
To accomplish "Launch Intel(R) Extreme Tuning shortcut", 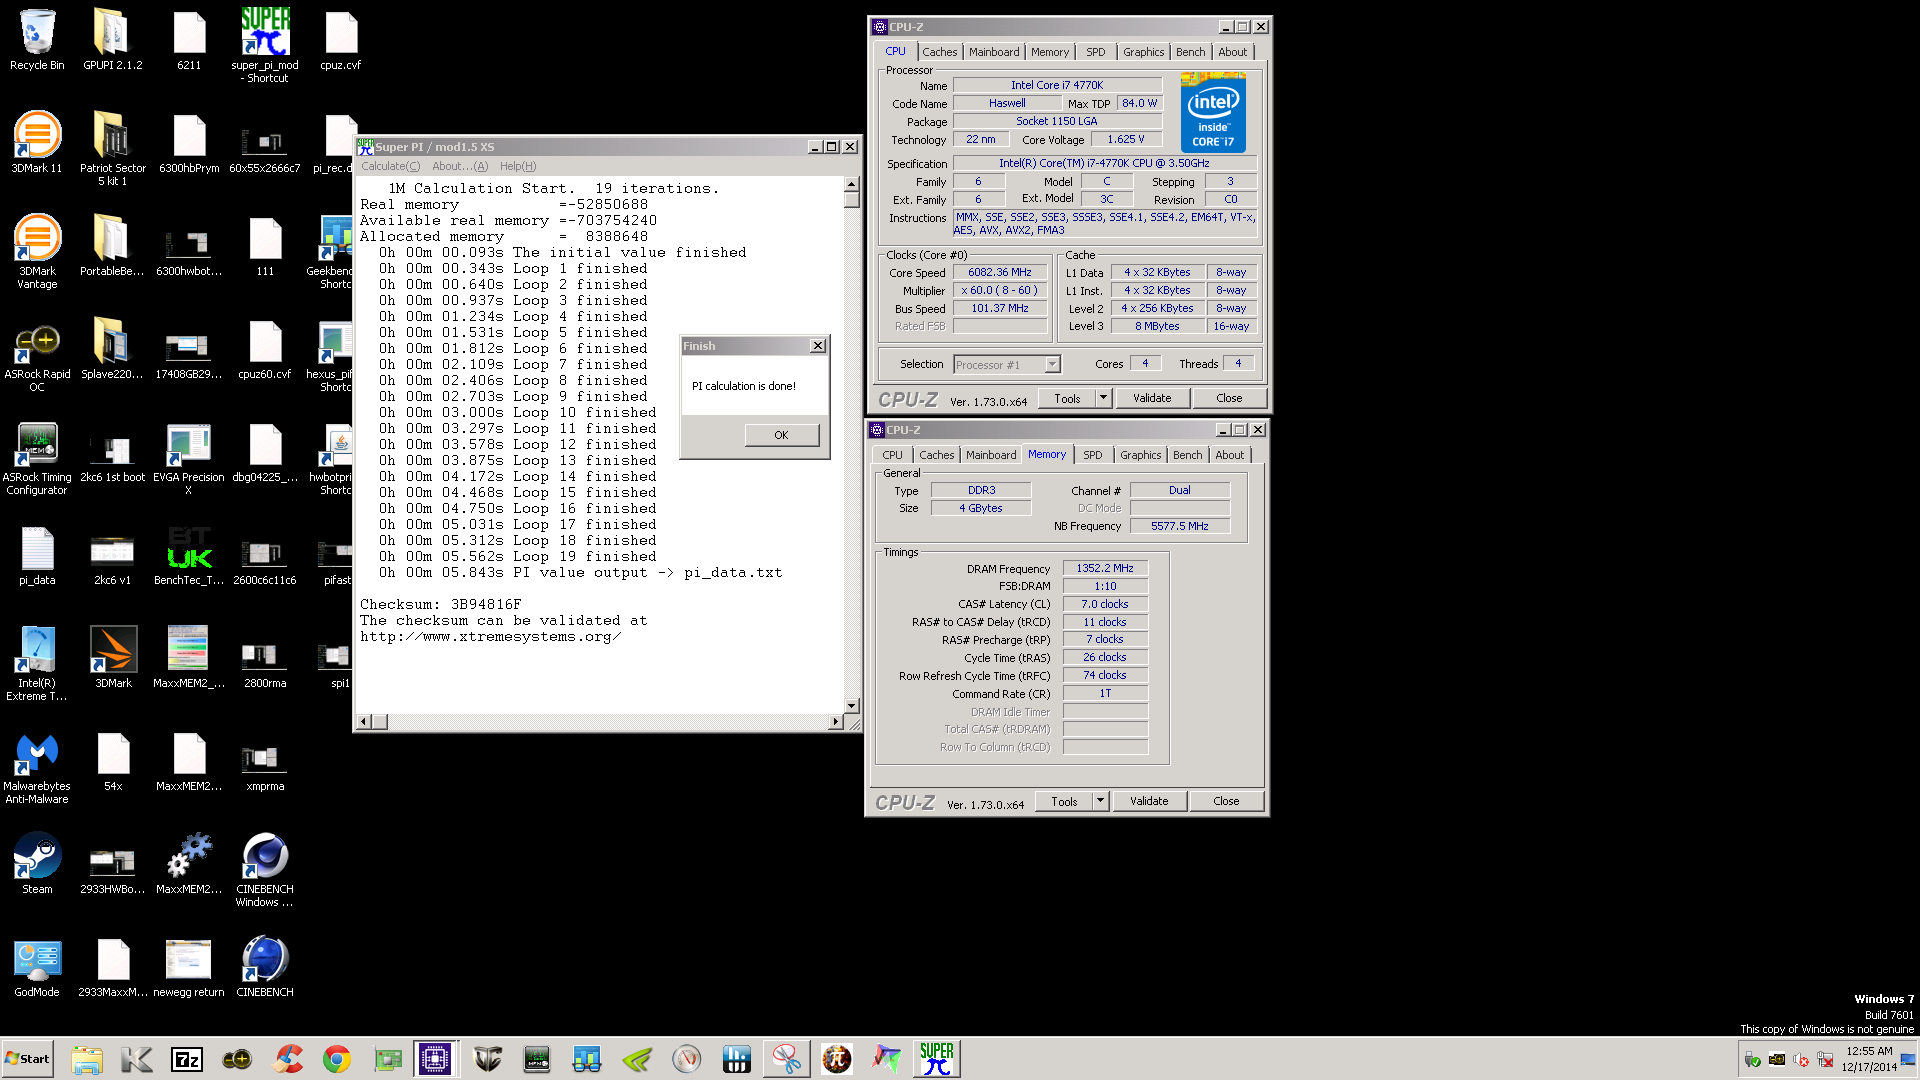I will [x=37, y=663].
